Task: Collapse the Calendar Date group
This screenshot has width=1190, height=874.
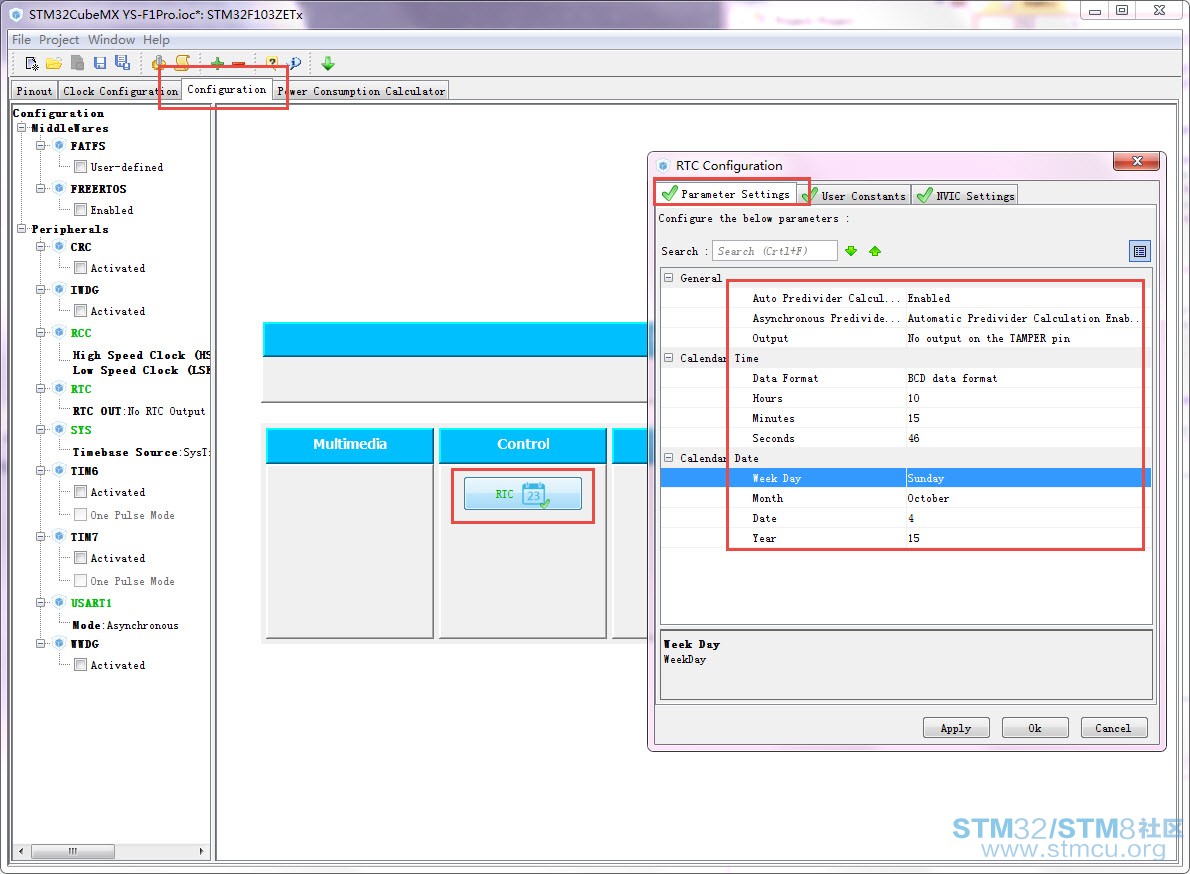Action: [669, 457]
